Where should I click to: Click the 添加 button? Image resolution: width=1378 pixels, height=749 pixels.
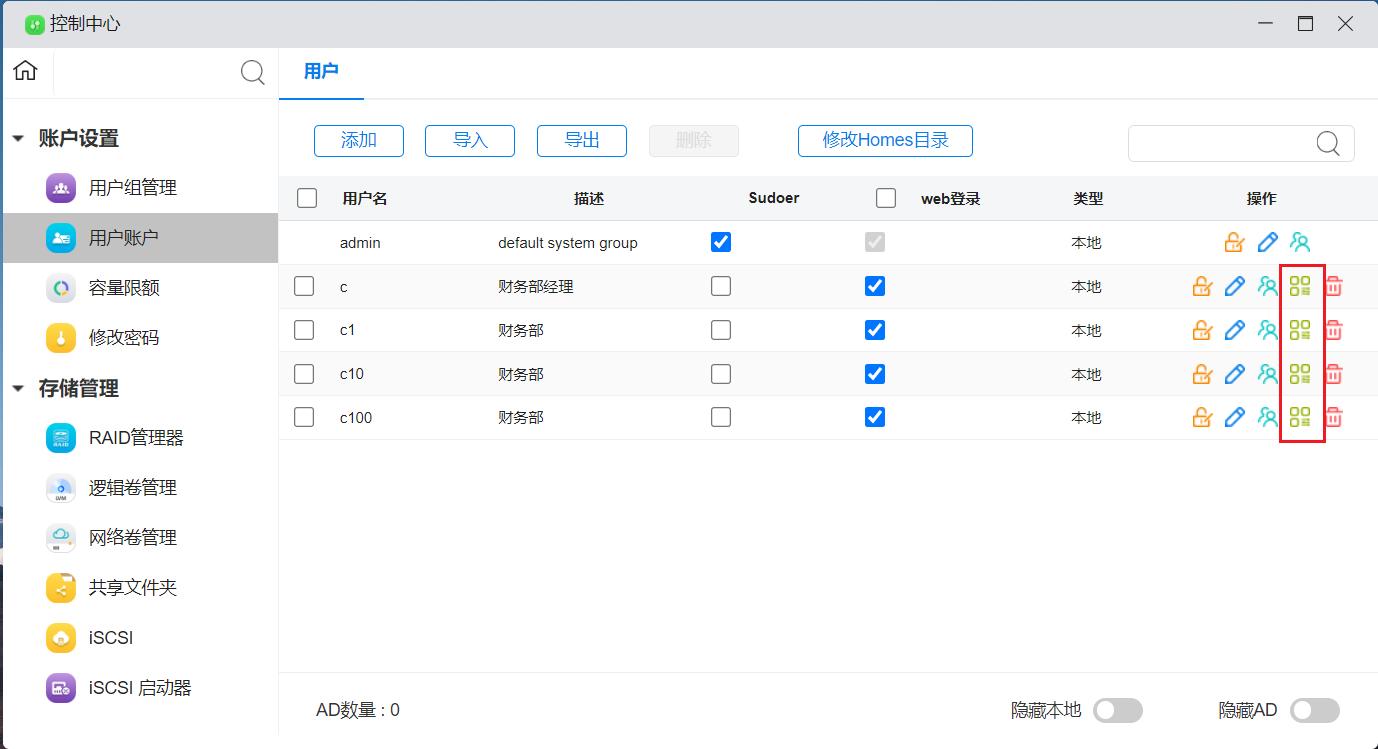[x=359, y=141]
